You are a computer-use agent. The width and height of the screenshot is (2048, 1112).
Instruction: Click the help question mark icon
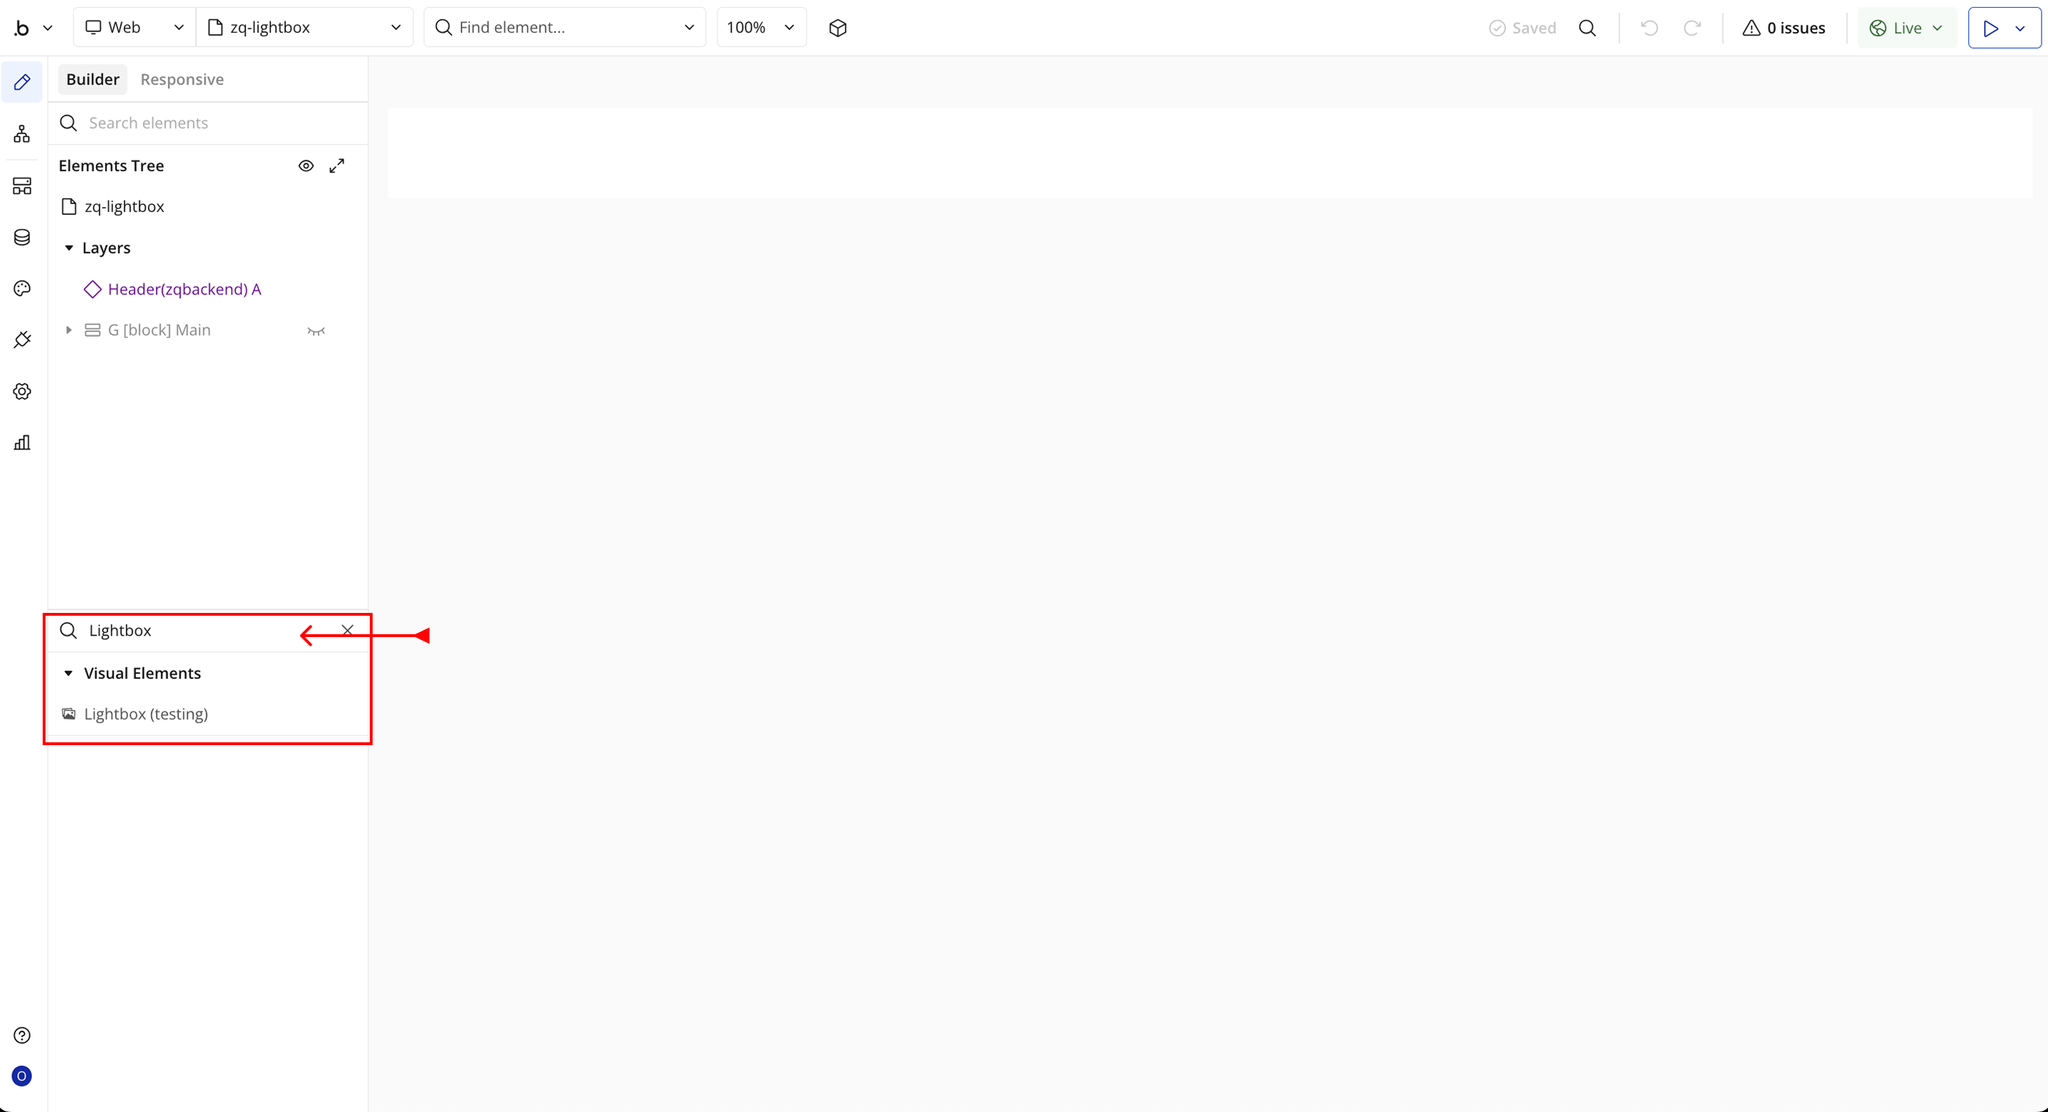[x=22, y=1035]
